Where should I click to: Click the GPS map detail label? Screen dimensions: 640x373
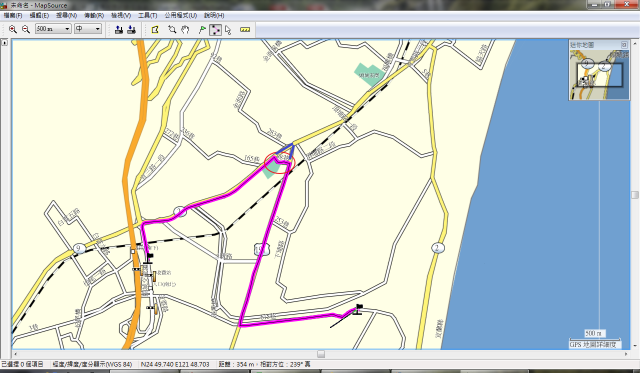point(593,345)
